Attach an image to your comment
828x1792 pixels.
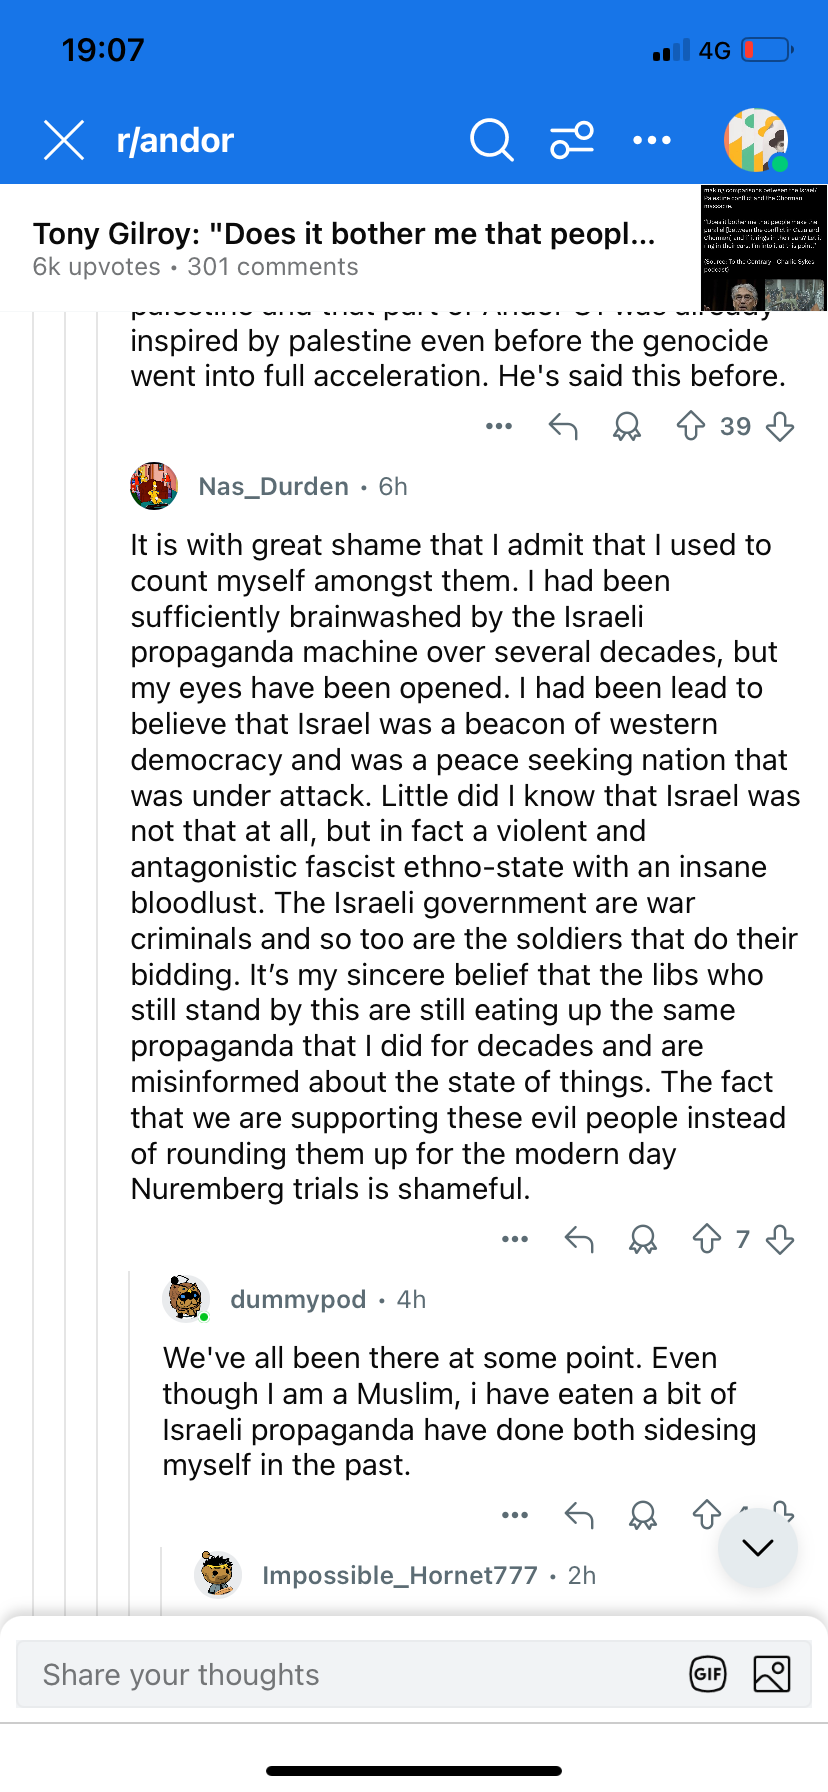[772, 1674]
